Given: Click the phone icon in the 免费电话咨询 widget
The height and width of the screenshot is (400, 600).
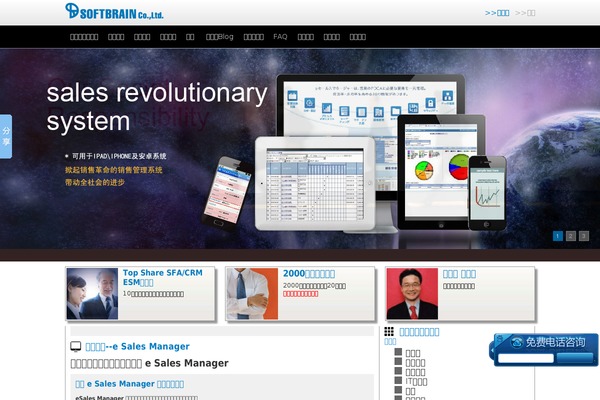Looking at the screenshot, I should 517,342.
